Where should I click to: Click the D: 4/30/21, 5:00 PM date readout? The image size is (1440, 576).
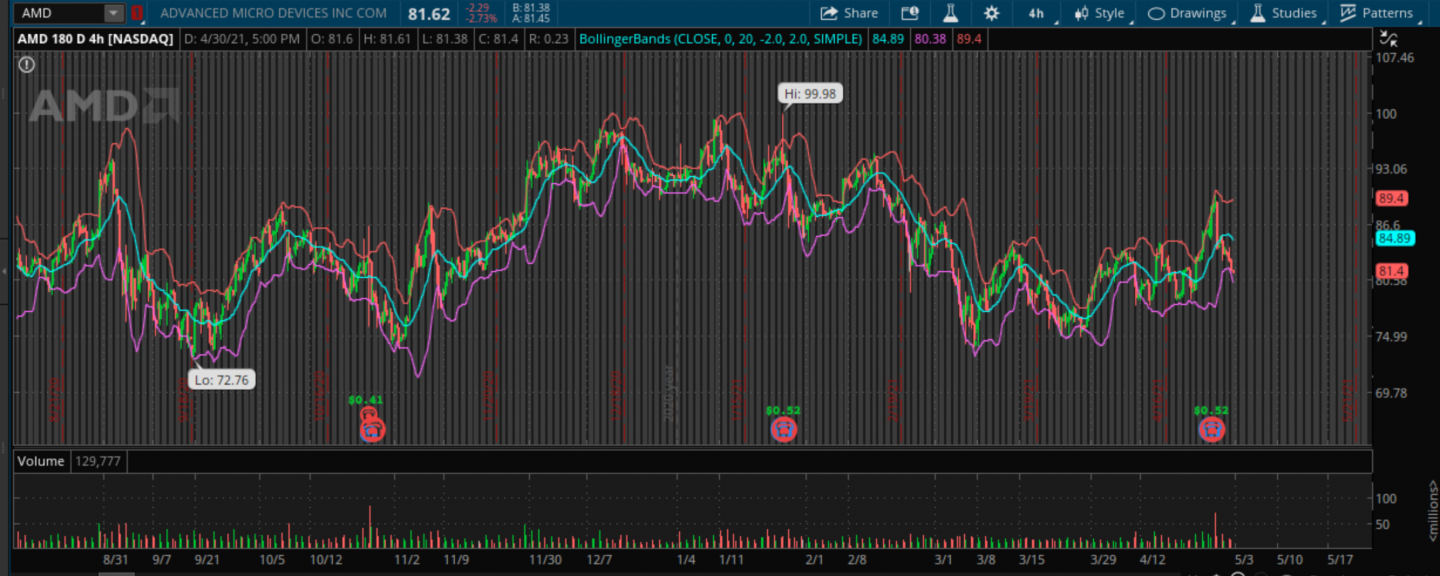click(x=243, y=39)
